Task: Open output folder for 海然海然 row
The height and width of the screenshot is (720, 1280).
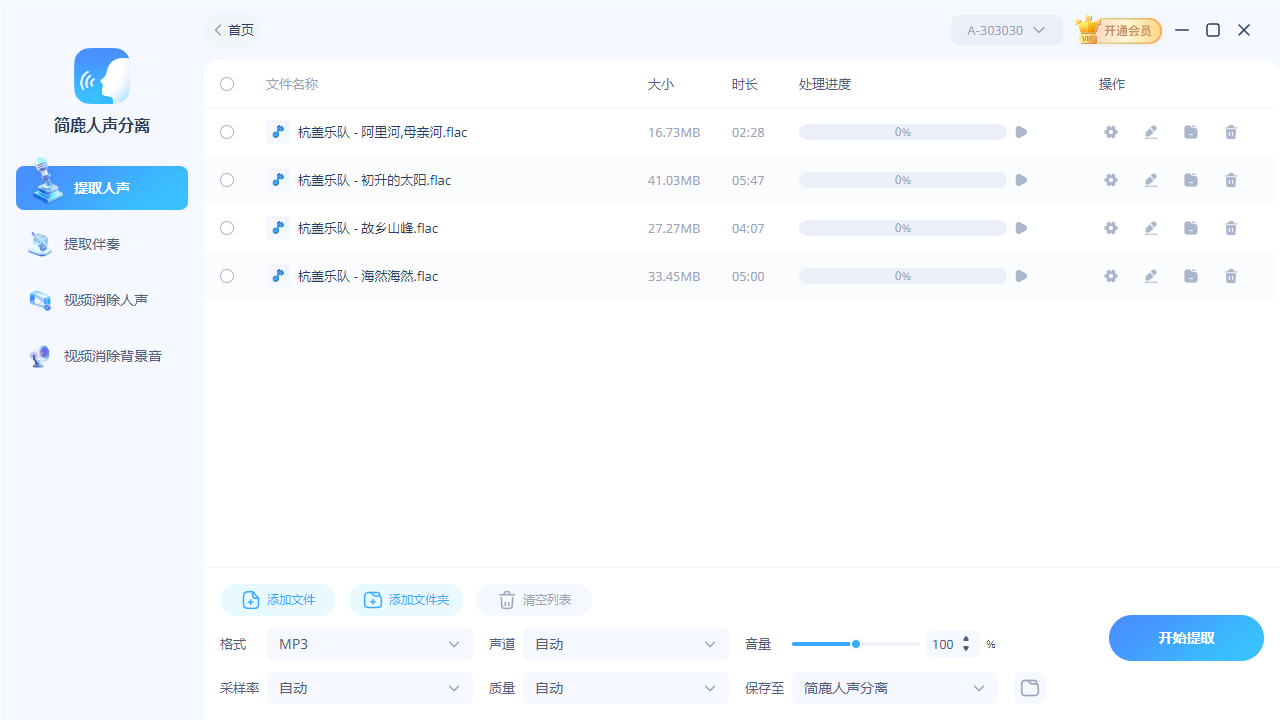Action: tap(1191, 276)
